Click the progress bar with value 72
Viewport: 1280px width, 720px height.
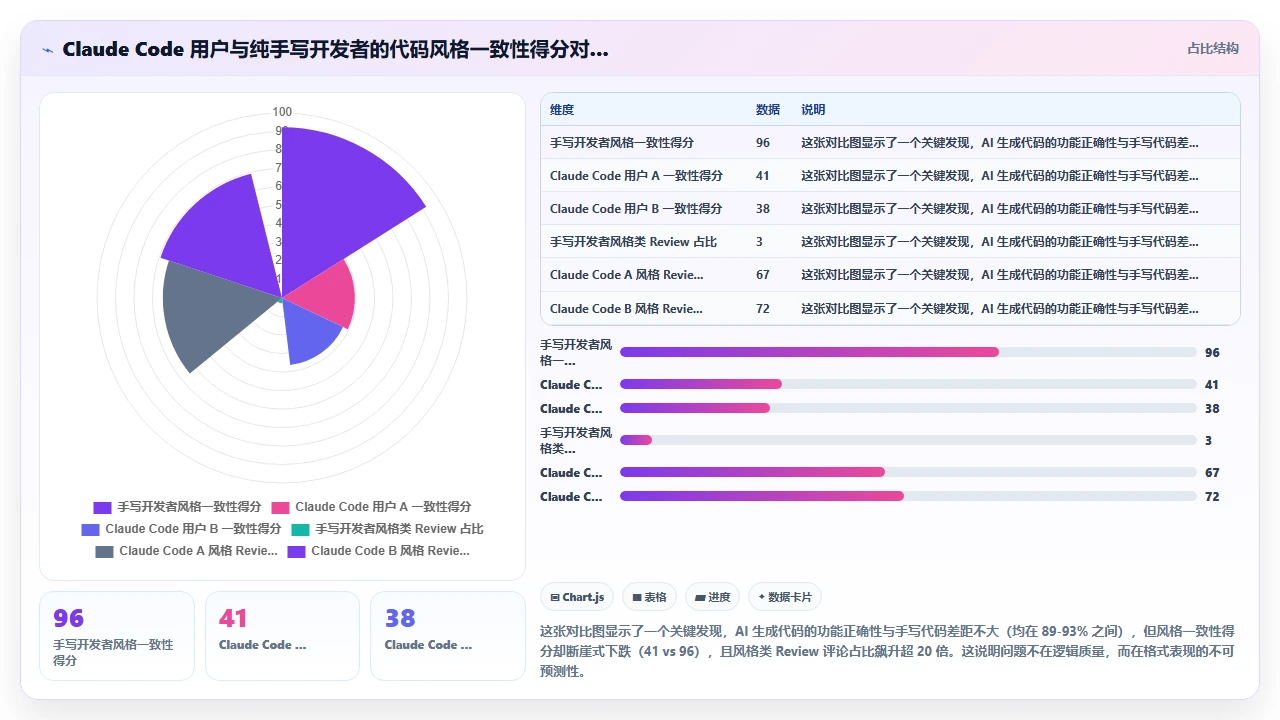pos(908,496)
